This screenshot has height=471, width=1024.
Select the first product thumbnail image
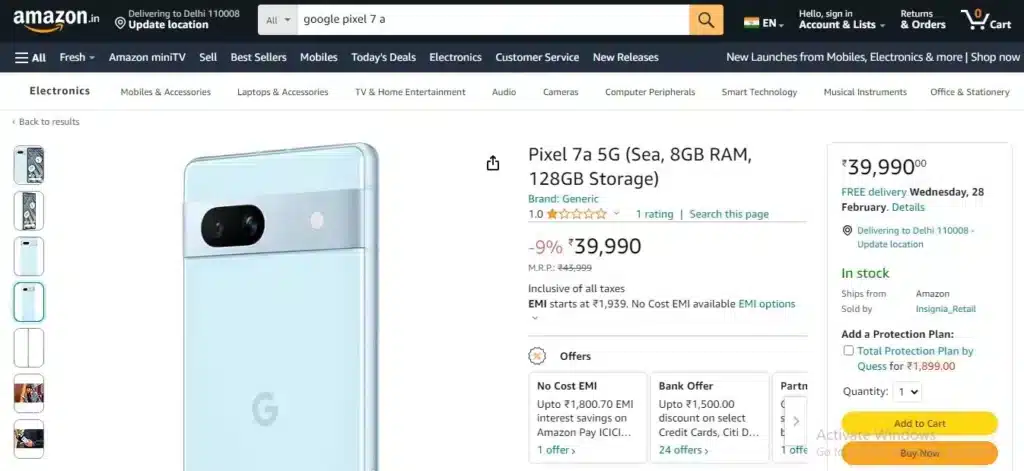[29, 165]
